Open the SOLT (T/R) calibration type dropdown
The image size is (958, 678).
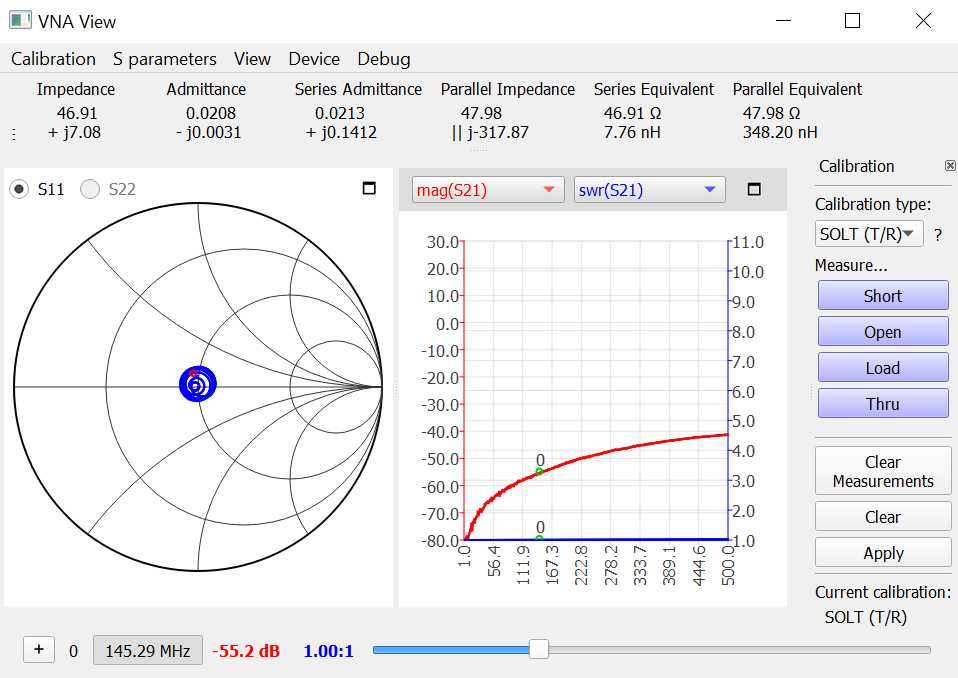point(868,234)
